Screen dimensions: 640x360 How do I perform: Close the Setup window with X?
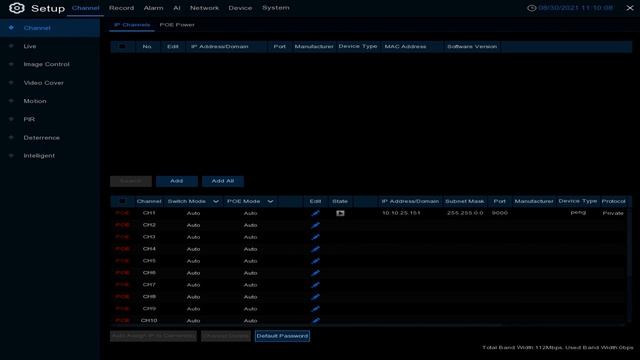pos(630,8)
